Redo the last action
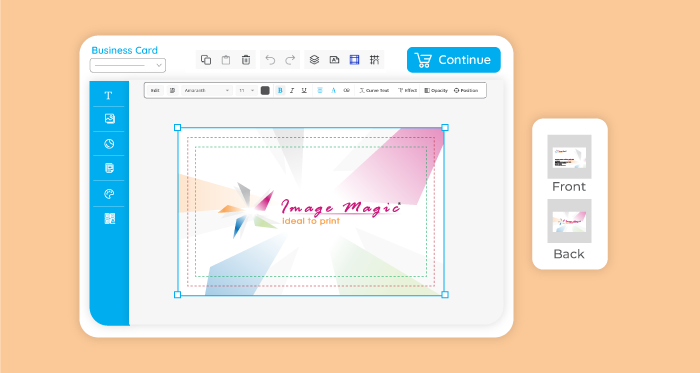Image resolution: width=700 pixels, height=373 pixels. point(290,60)
